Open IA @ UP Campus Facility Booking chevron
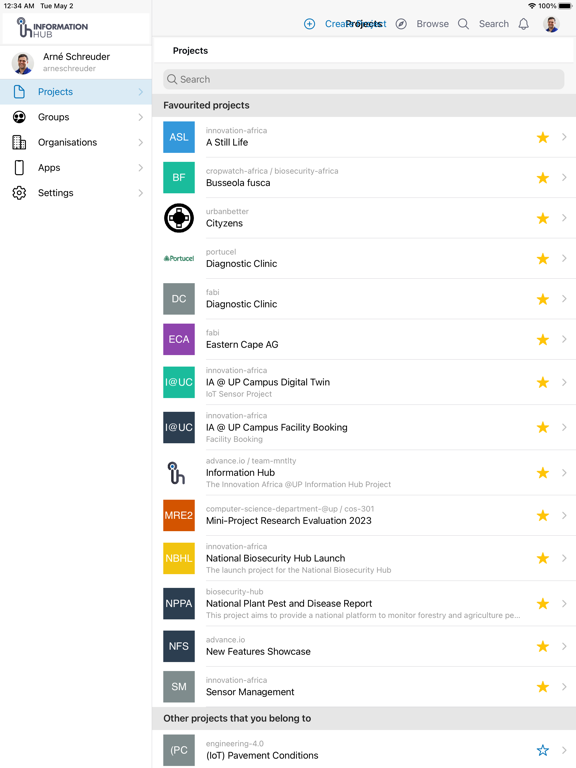Screen dimensions: 576x768 coord(564,427)
